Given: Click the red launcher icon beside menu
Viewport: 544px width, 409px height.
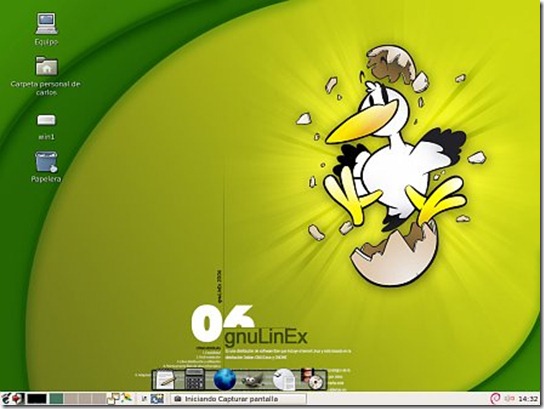Looking at the screenshot, I should [18, 399].
